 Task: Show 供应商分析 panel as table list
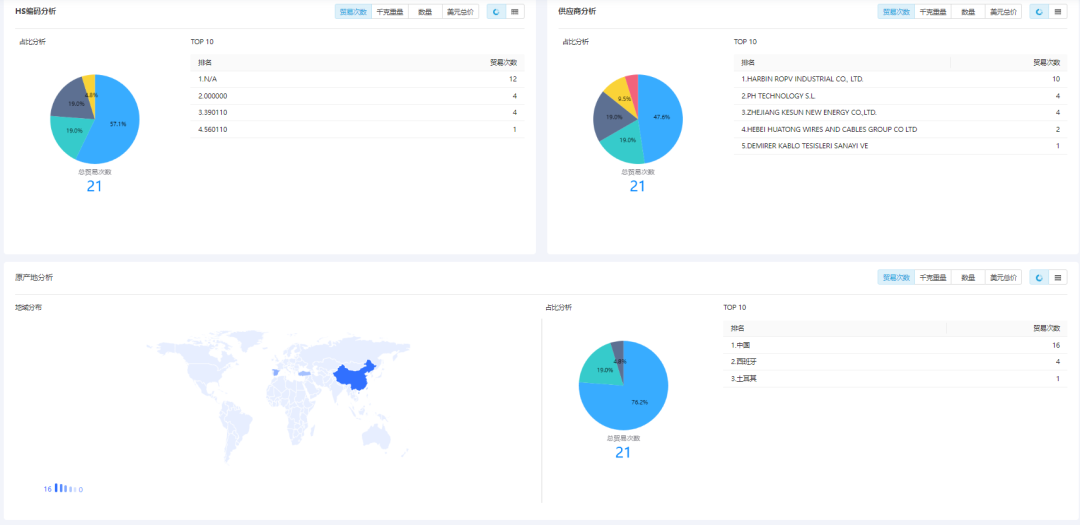tap(1058, 12)
